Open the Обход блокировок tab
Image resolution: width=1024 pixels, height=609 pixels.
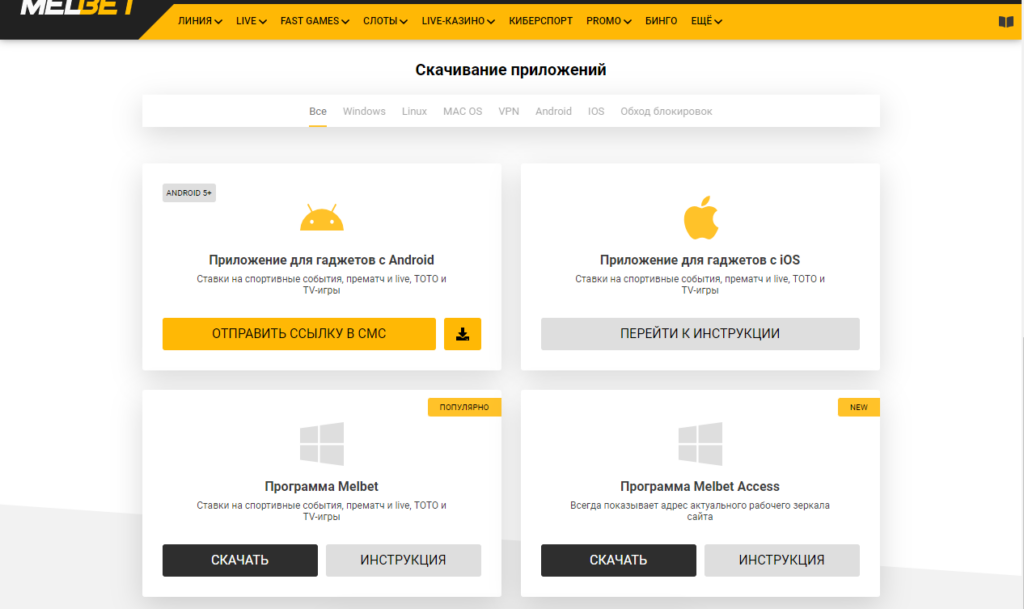pyautogui.click(x=666, y=112)
